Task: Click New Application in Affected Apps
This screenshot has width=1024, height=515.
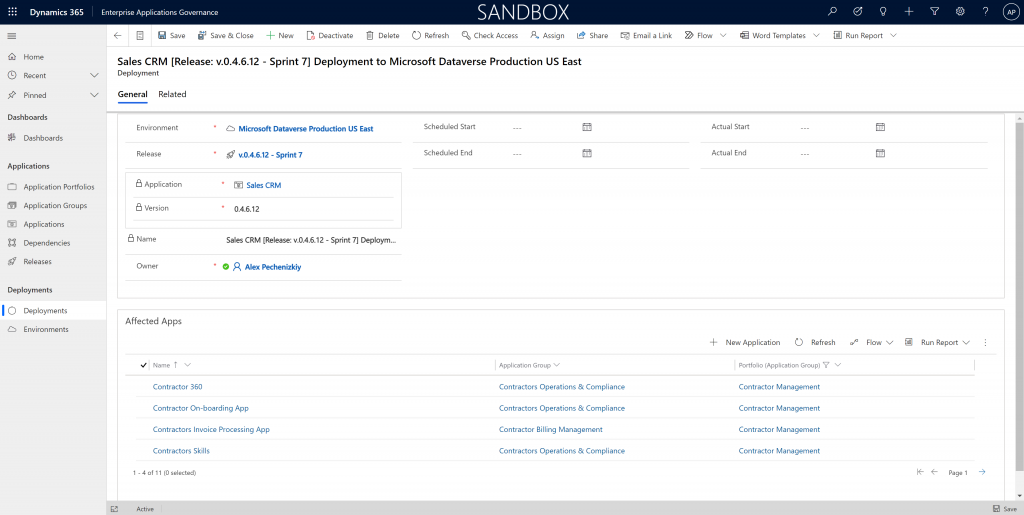Action: [x=745, y=342]
